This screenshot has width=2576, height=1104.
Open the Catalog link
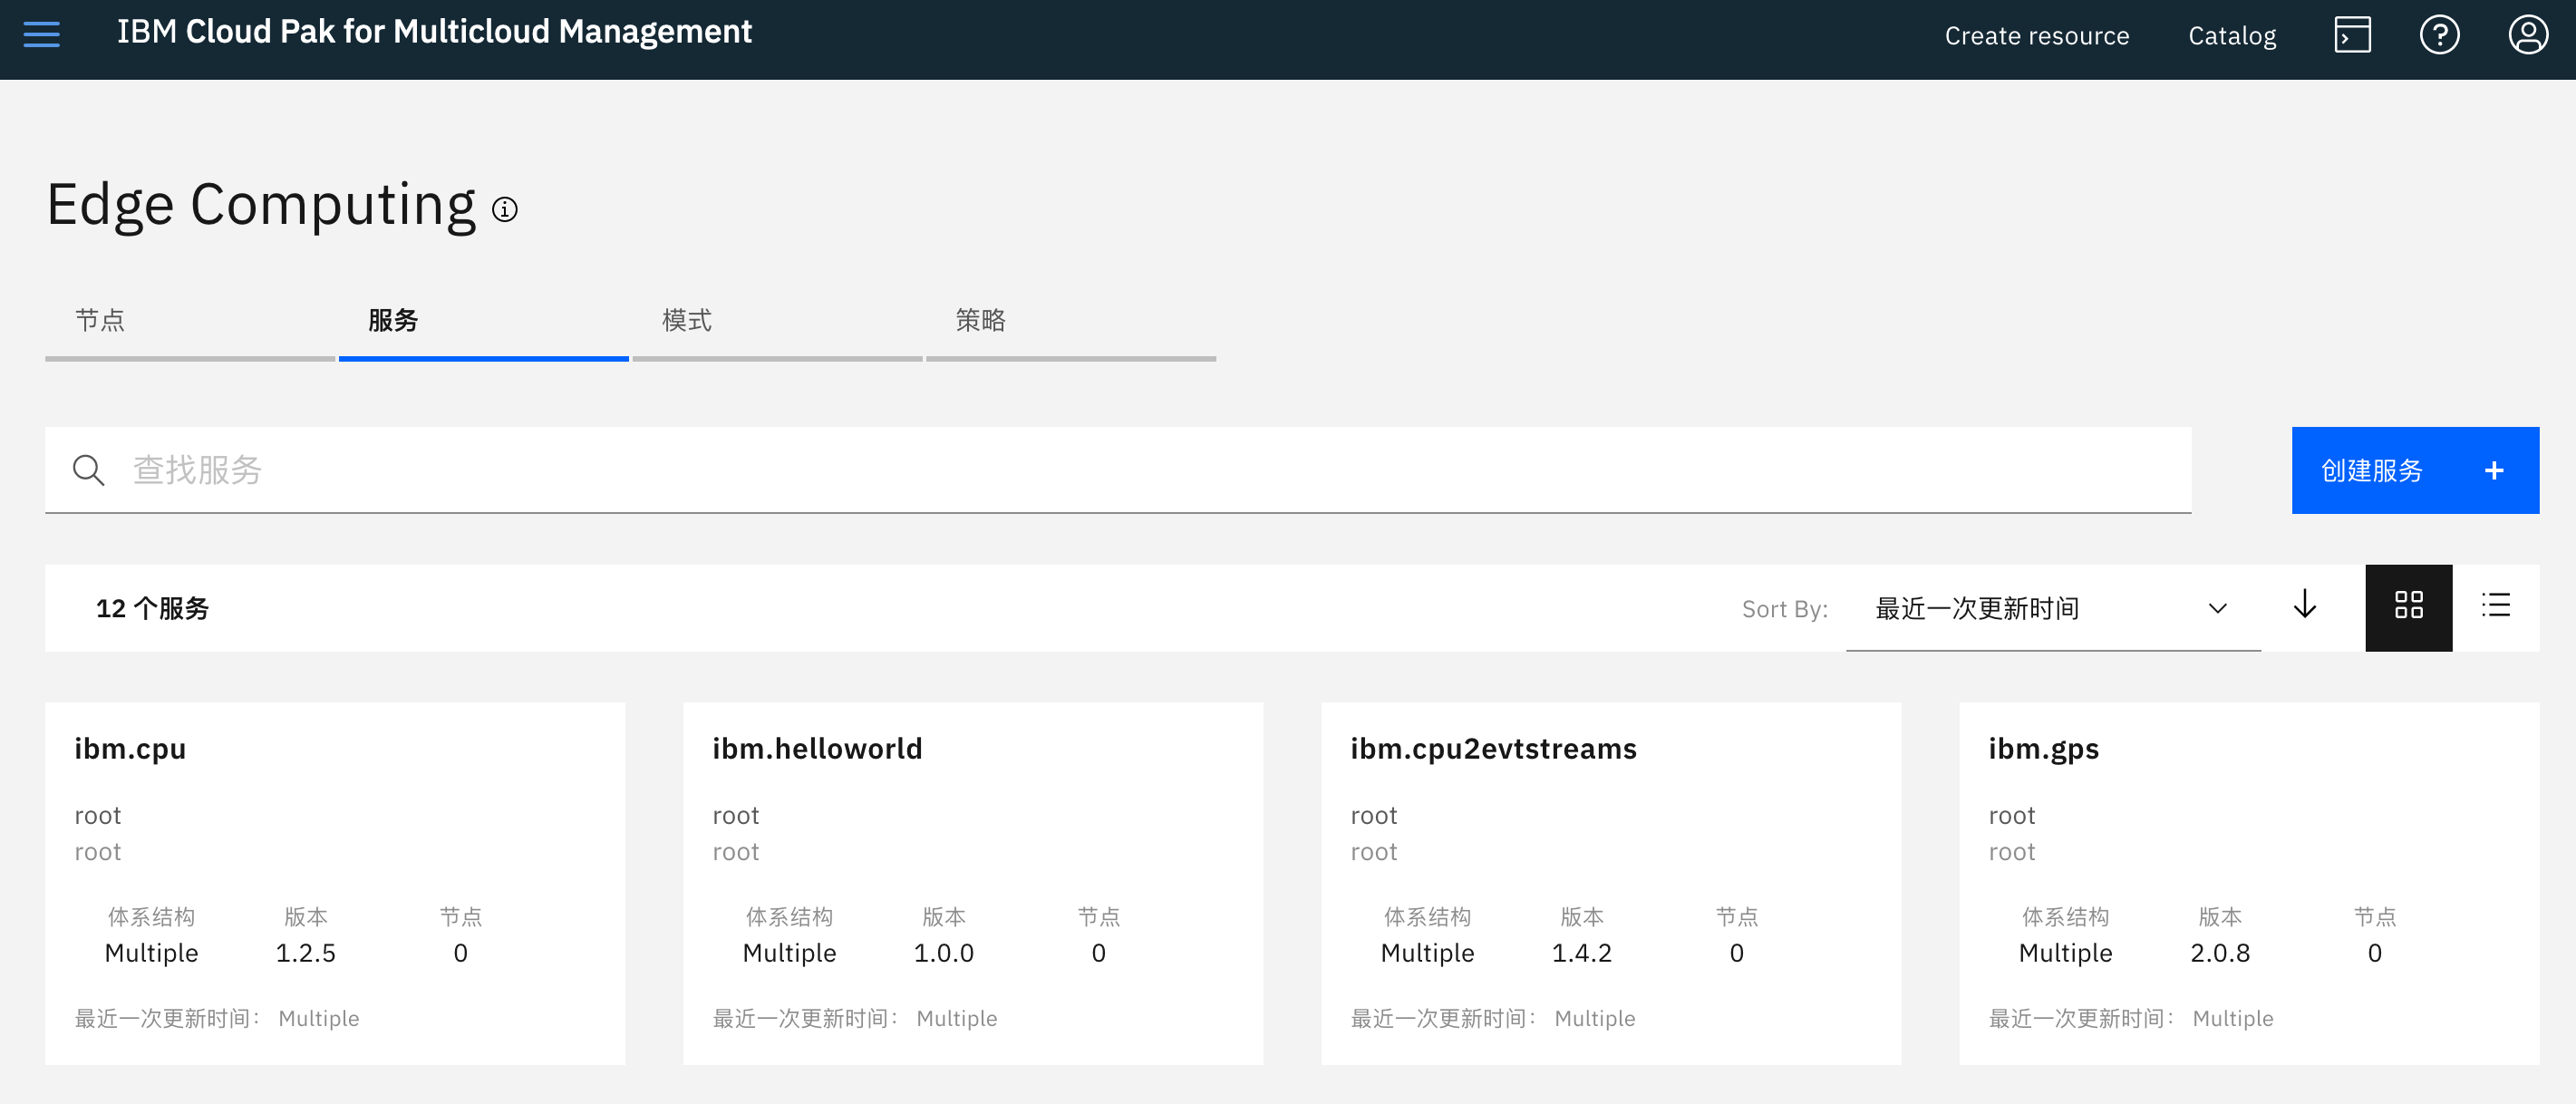coord(2231,36)
